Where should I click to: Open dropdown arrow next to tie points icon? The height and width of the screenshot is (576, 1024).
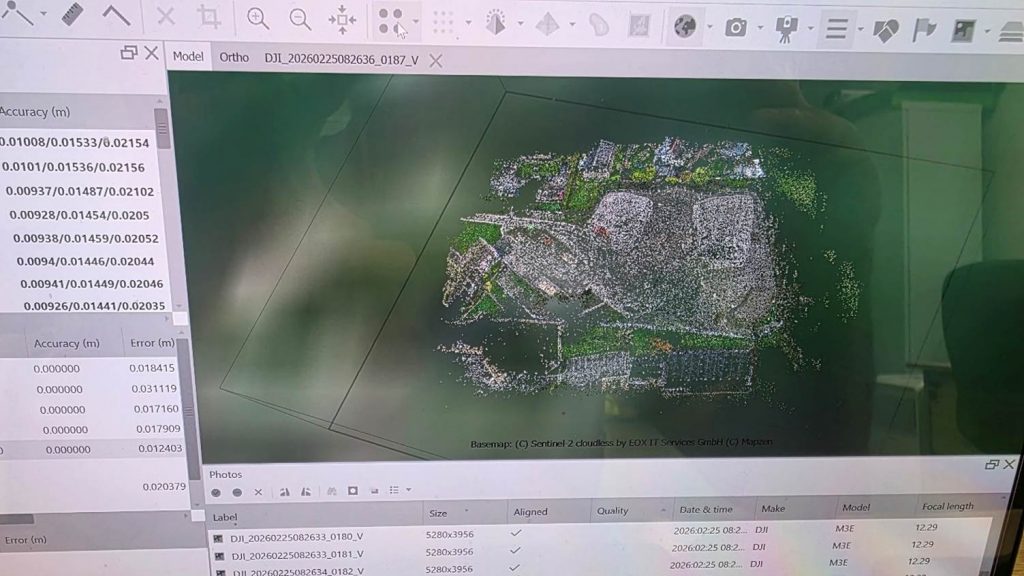(x=416, y=22)
